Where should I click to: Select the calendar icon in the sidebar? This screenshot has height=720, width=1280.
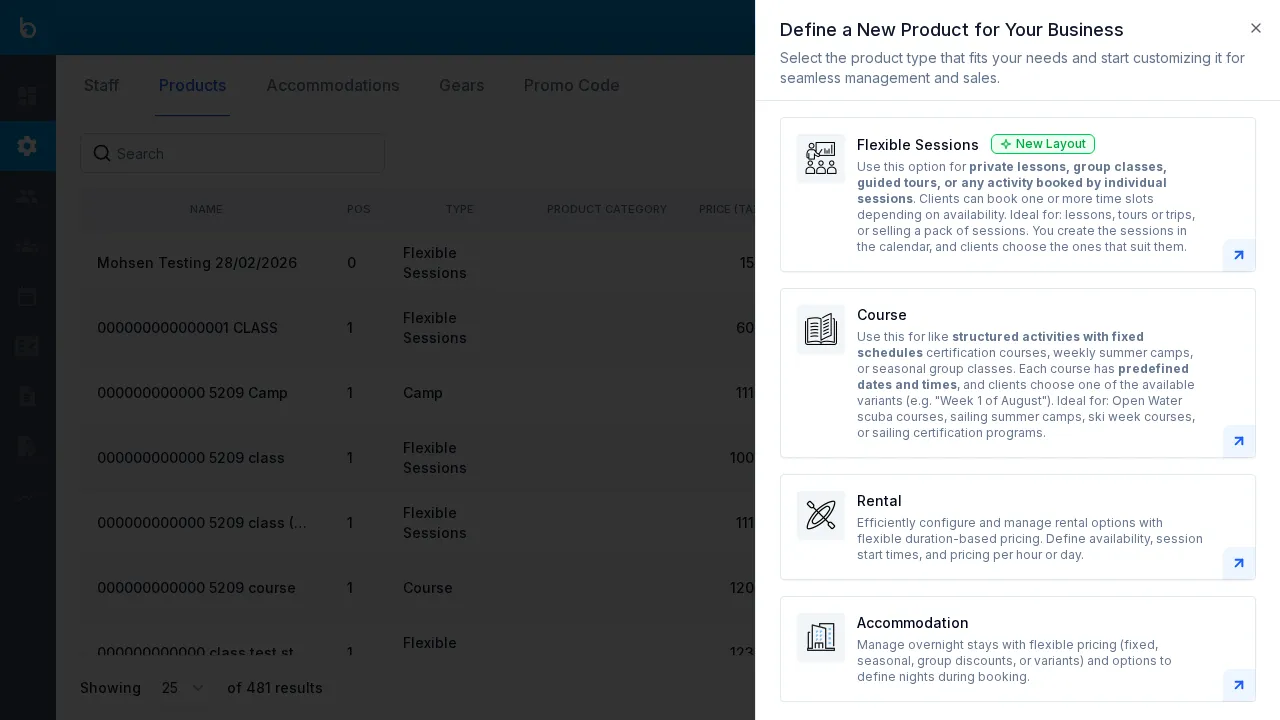click(27, 296)
